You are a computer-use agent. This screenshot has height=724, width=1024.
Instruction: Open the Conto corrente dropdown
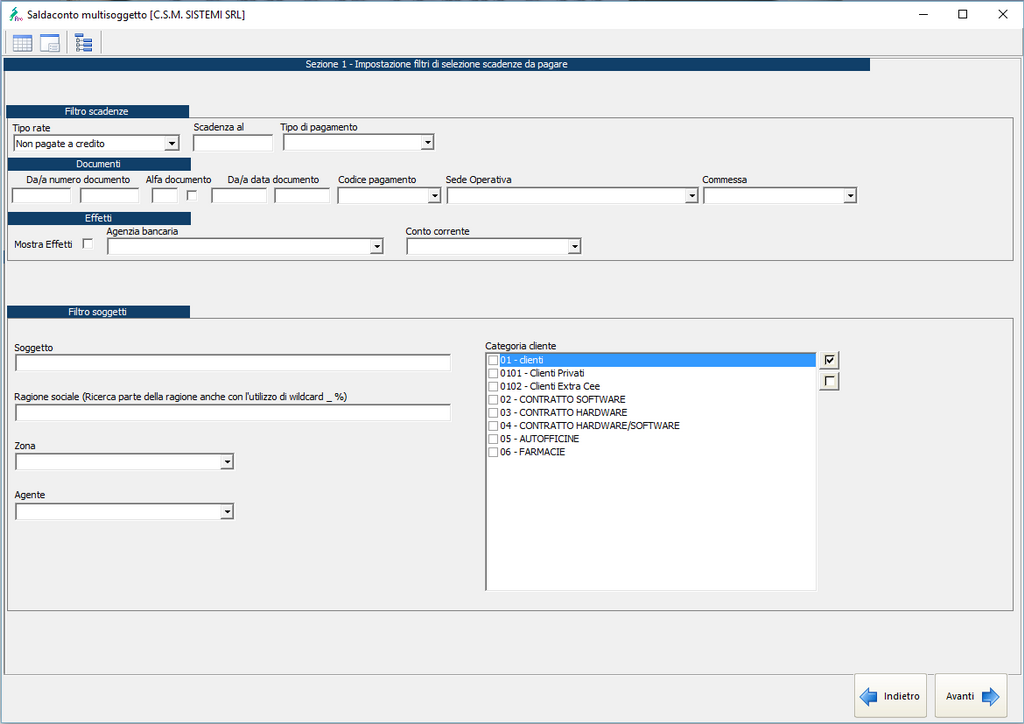coord(574,246)
